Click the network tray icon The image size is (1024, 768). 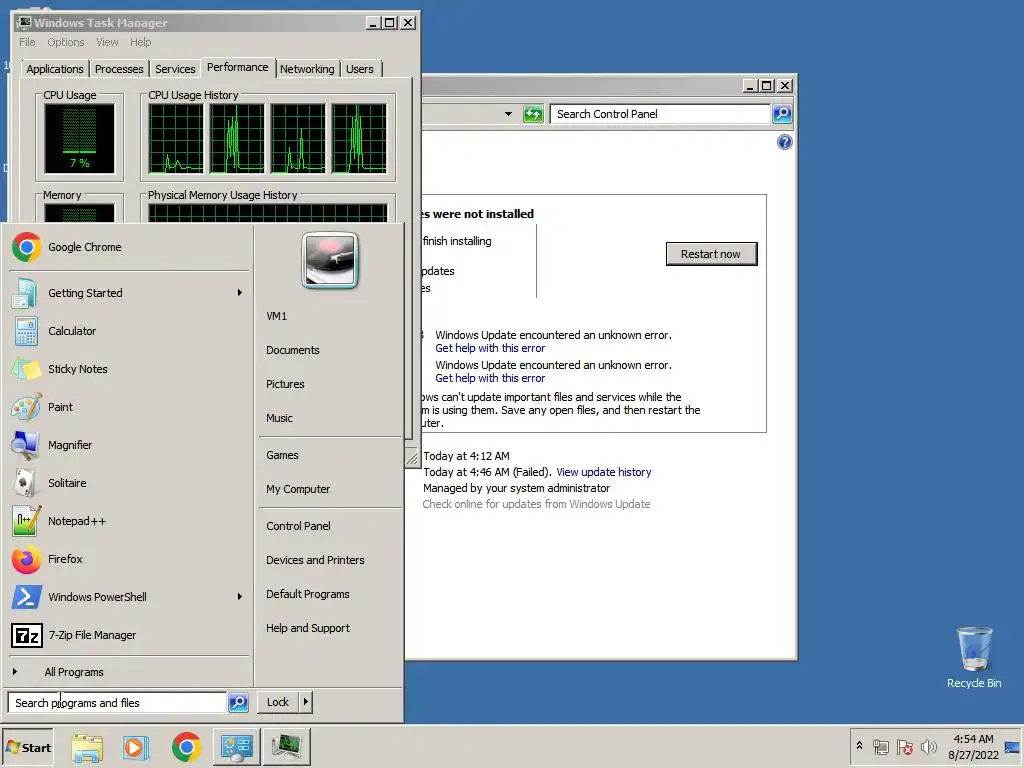click(x=881, y=746)
